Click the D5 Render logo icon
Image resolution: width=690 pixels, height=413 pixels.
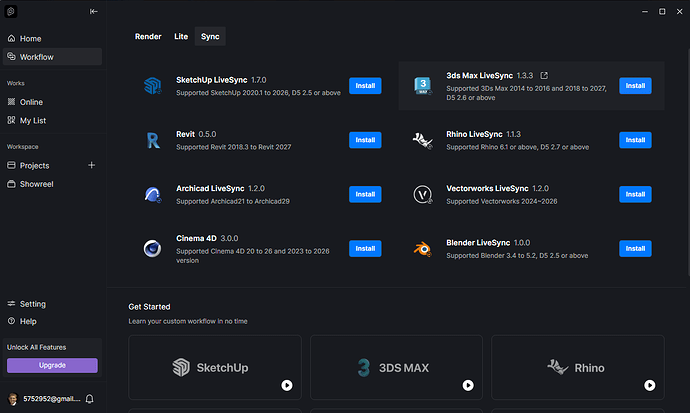[11, 11]
